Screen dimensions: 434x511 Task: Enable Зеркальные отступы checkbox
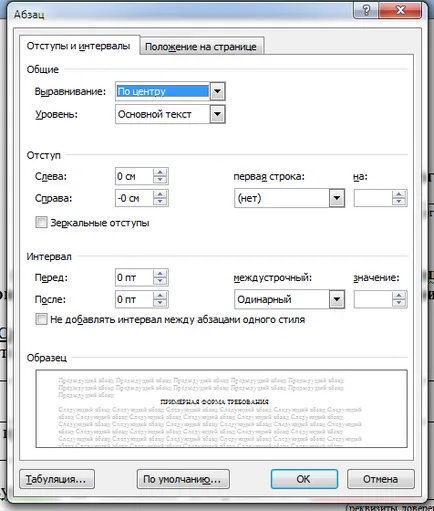(41, 222)
